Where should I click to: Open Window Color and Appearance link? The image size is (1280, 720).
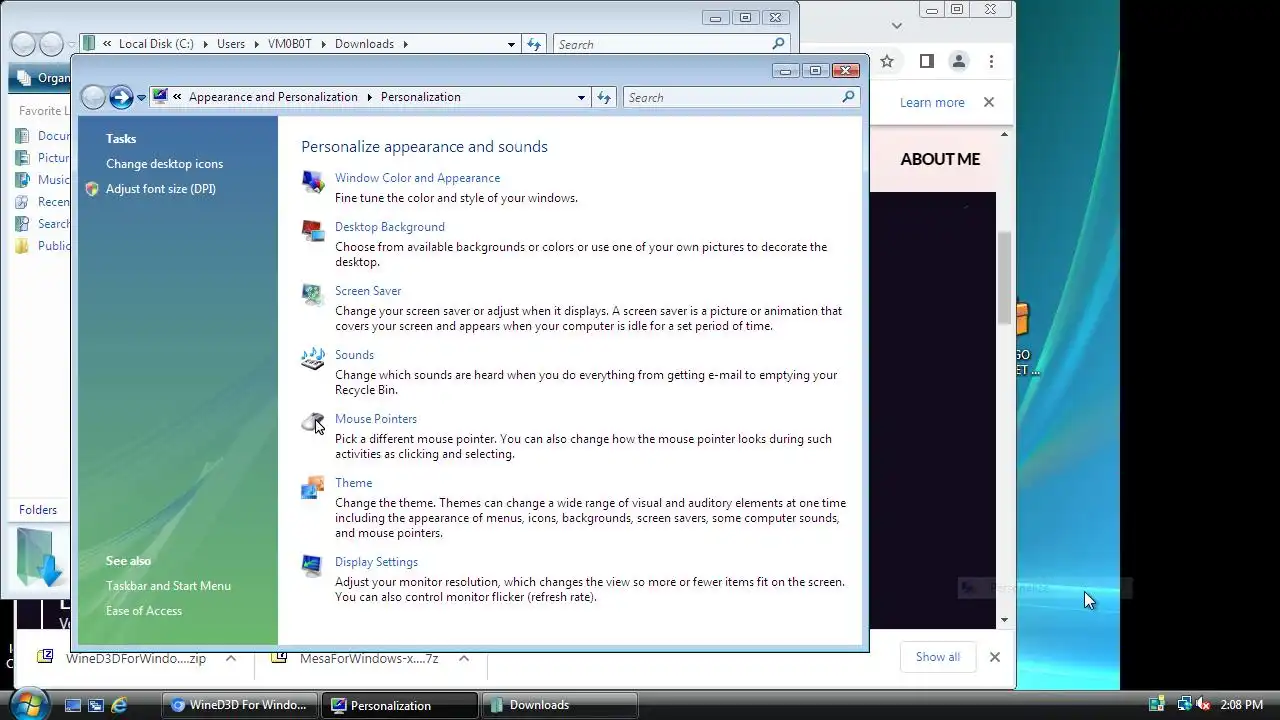click(417, 178)
